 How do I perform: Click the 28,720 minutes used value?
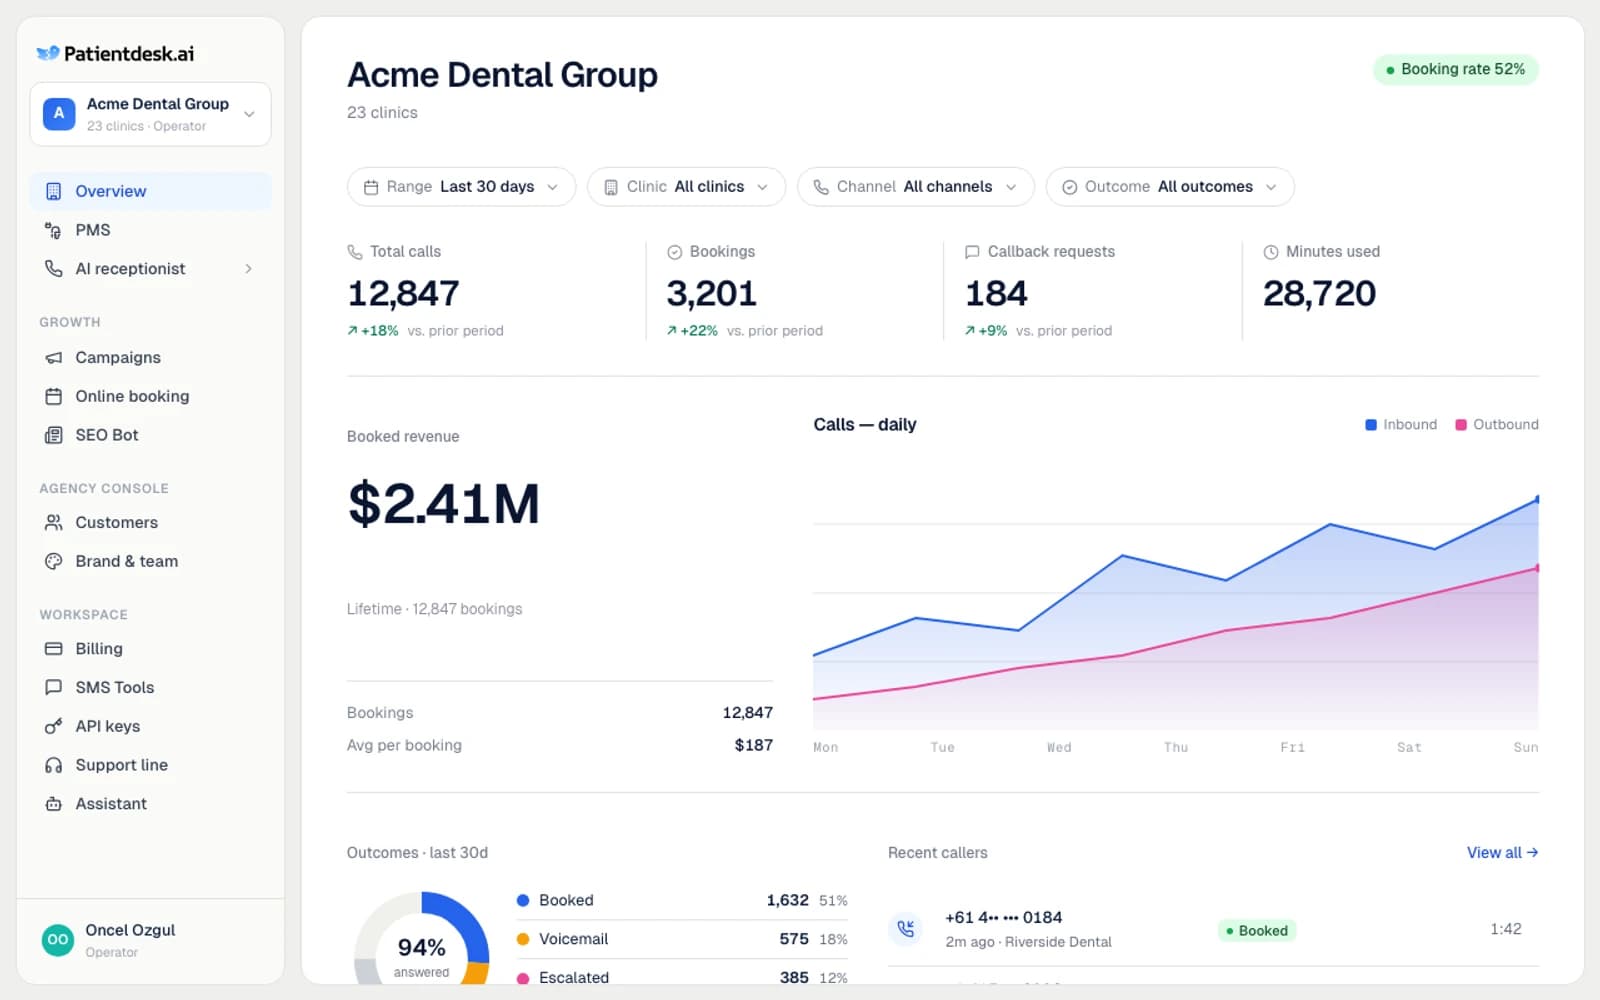pos(1320,294)
